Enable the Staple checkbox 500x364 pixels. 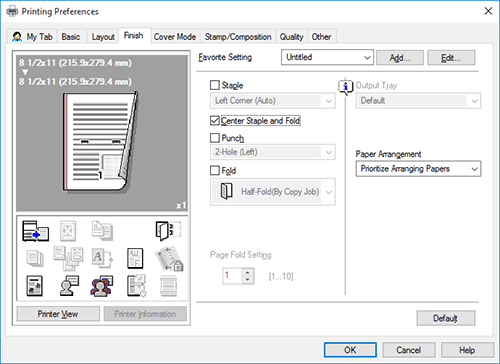click(215, 85)
